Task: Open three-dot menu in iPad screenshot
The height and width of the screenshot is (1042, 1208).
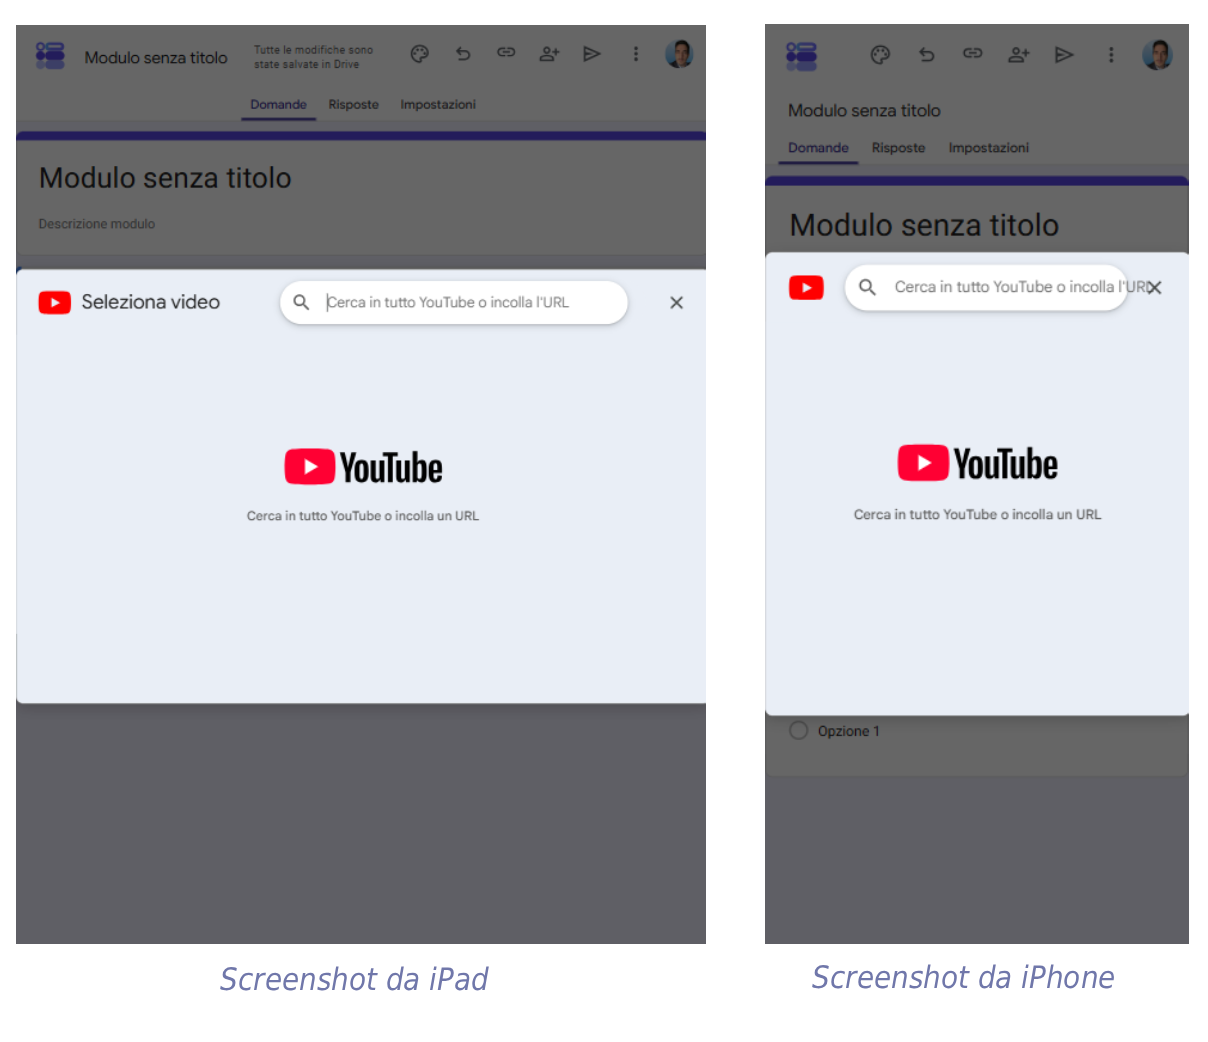Action: tap(636, 54)
